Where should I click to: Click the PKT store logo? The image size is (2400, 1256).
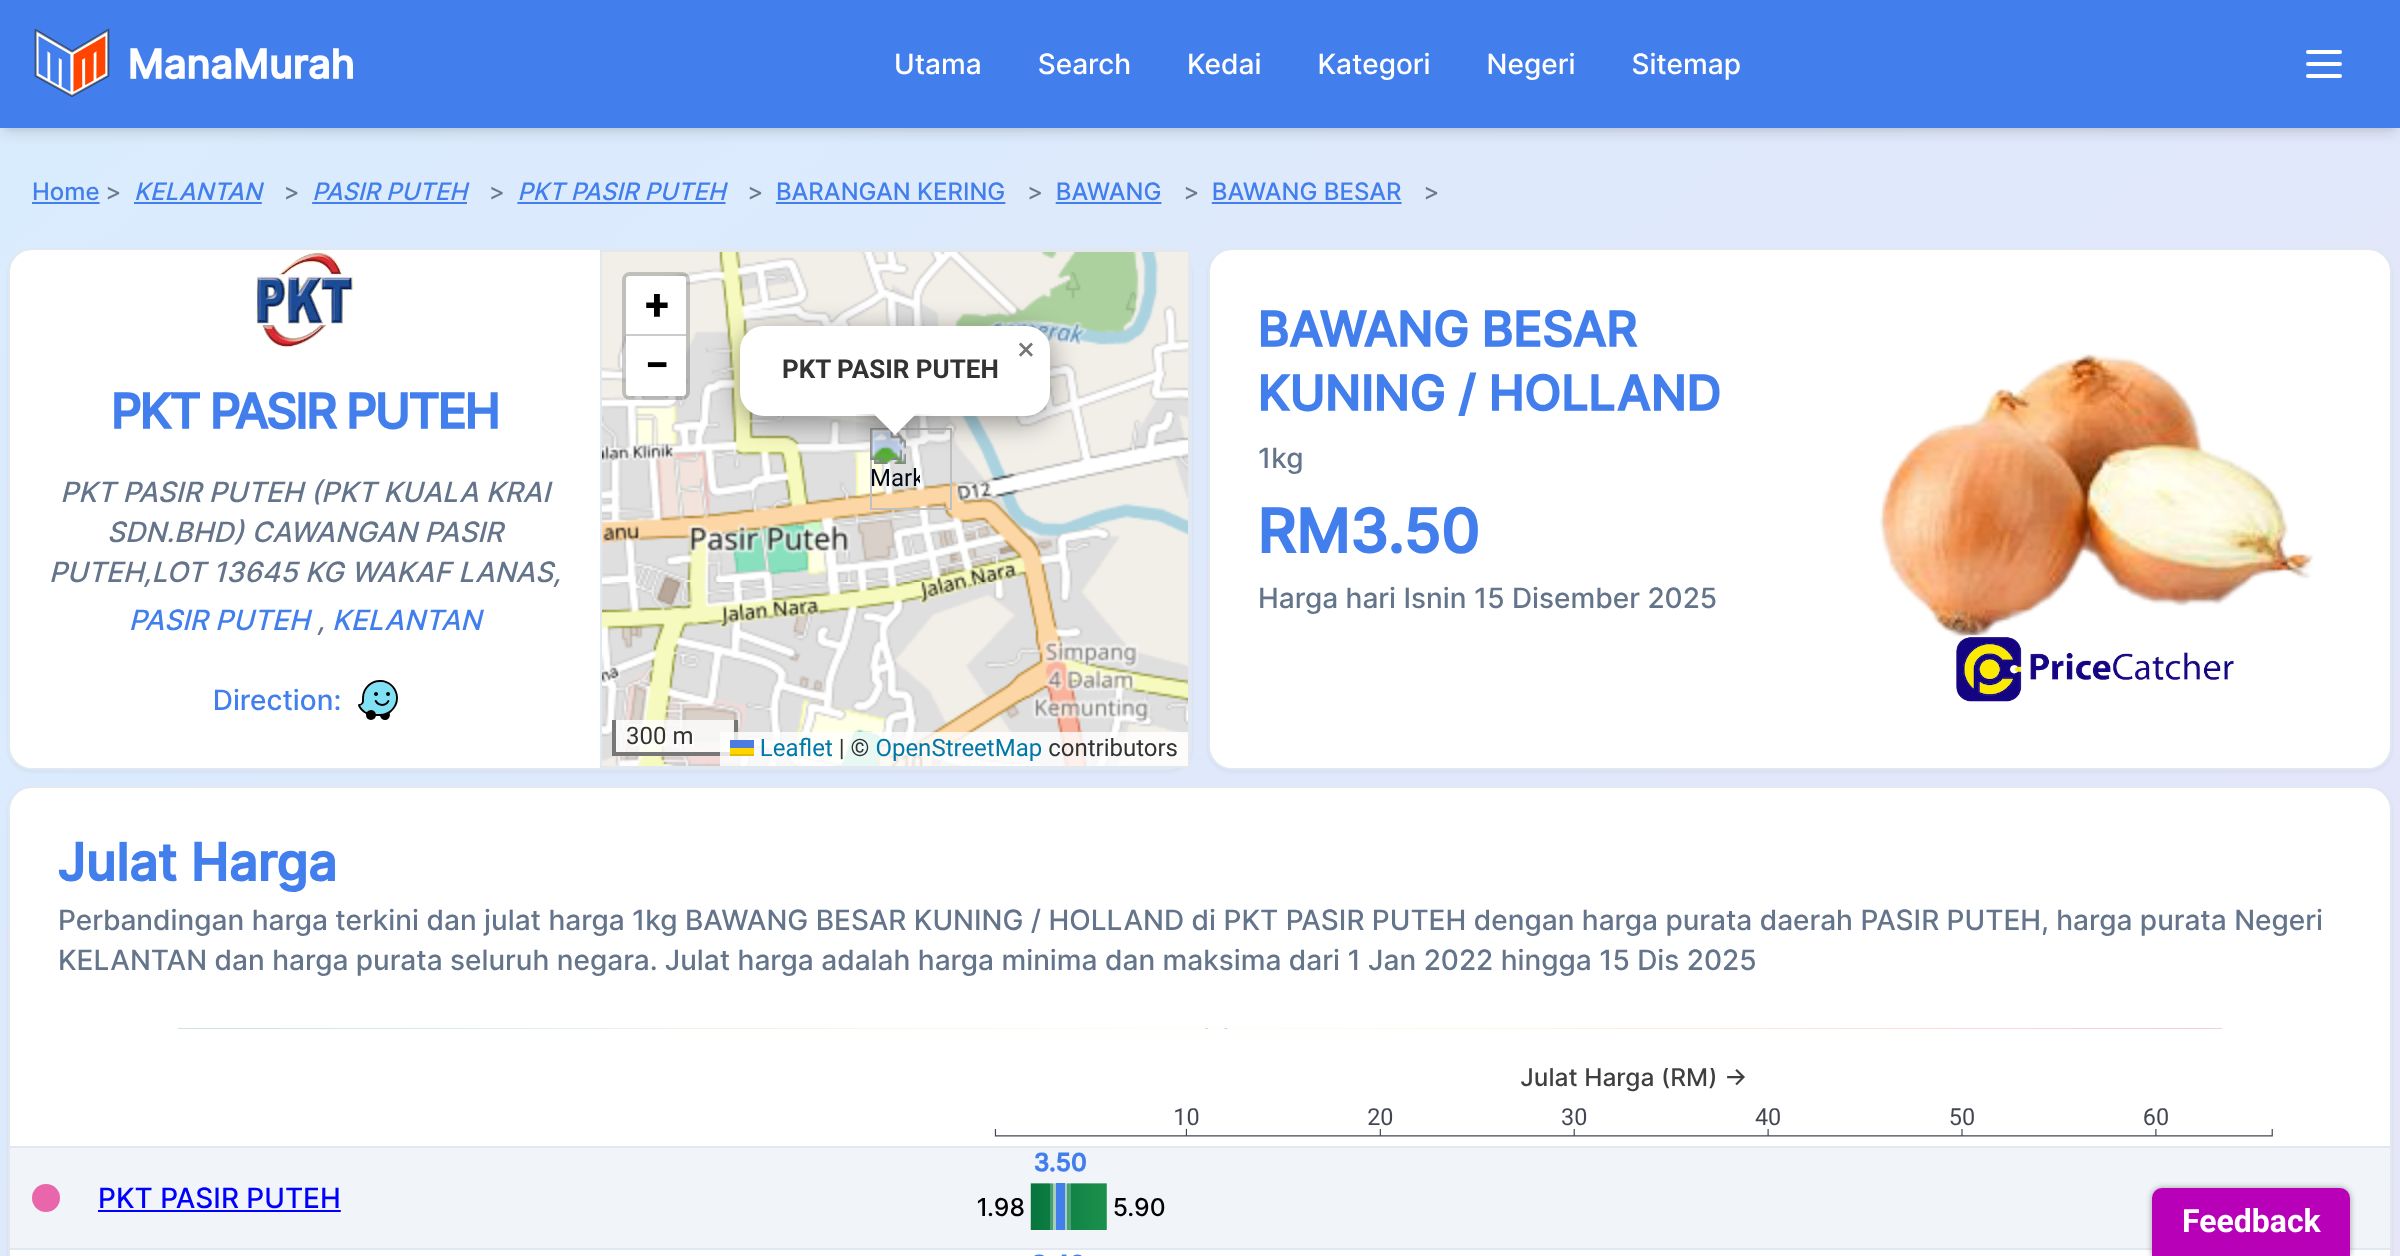click(x=304, y=300)
